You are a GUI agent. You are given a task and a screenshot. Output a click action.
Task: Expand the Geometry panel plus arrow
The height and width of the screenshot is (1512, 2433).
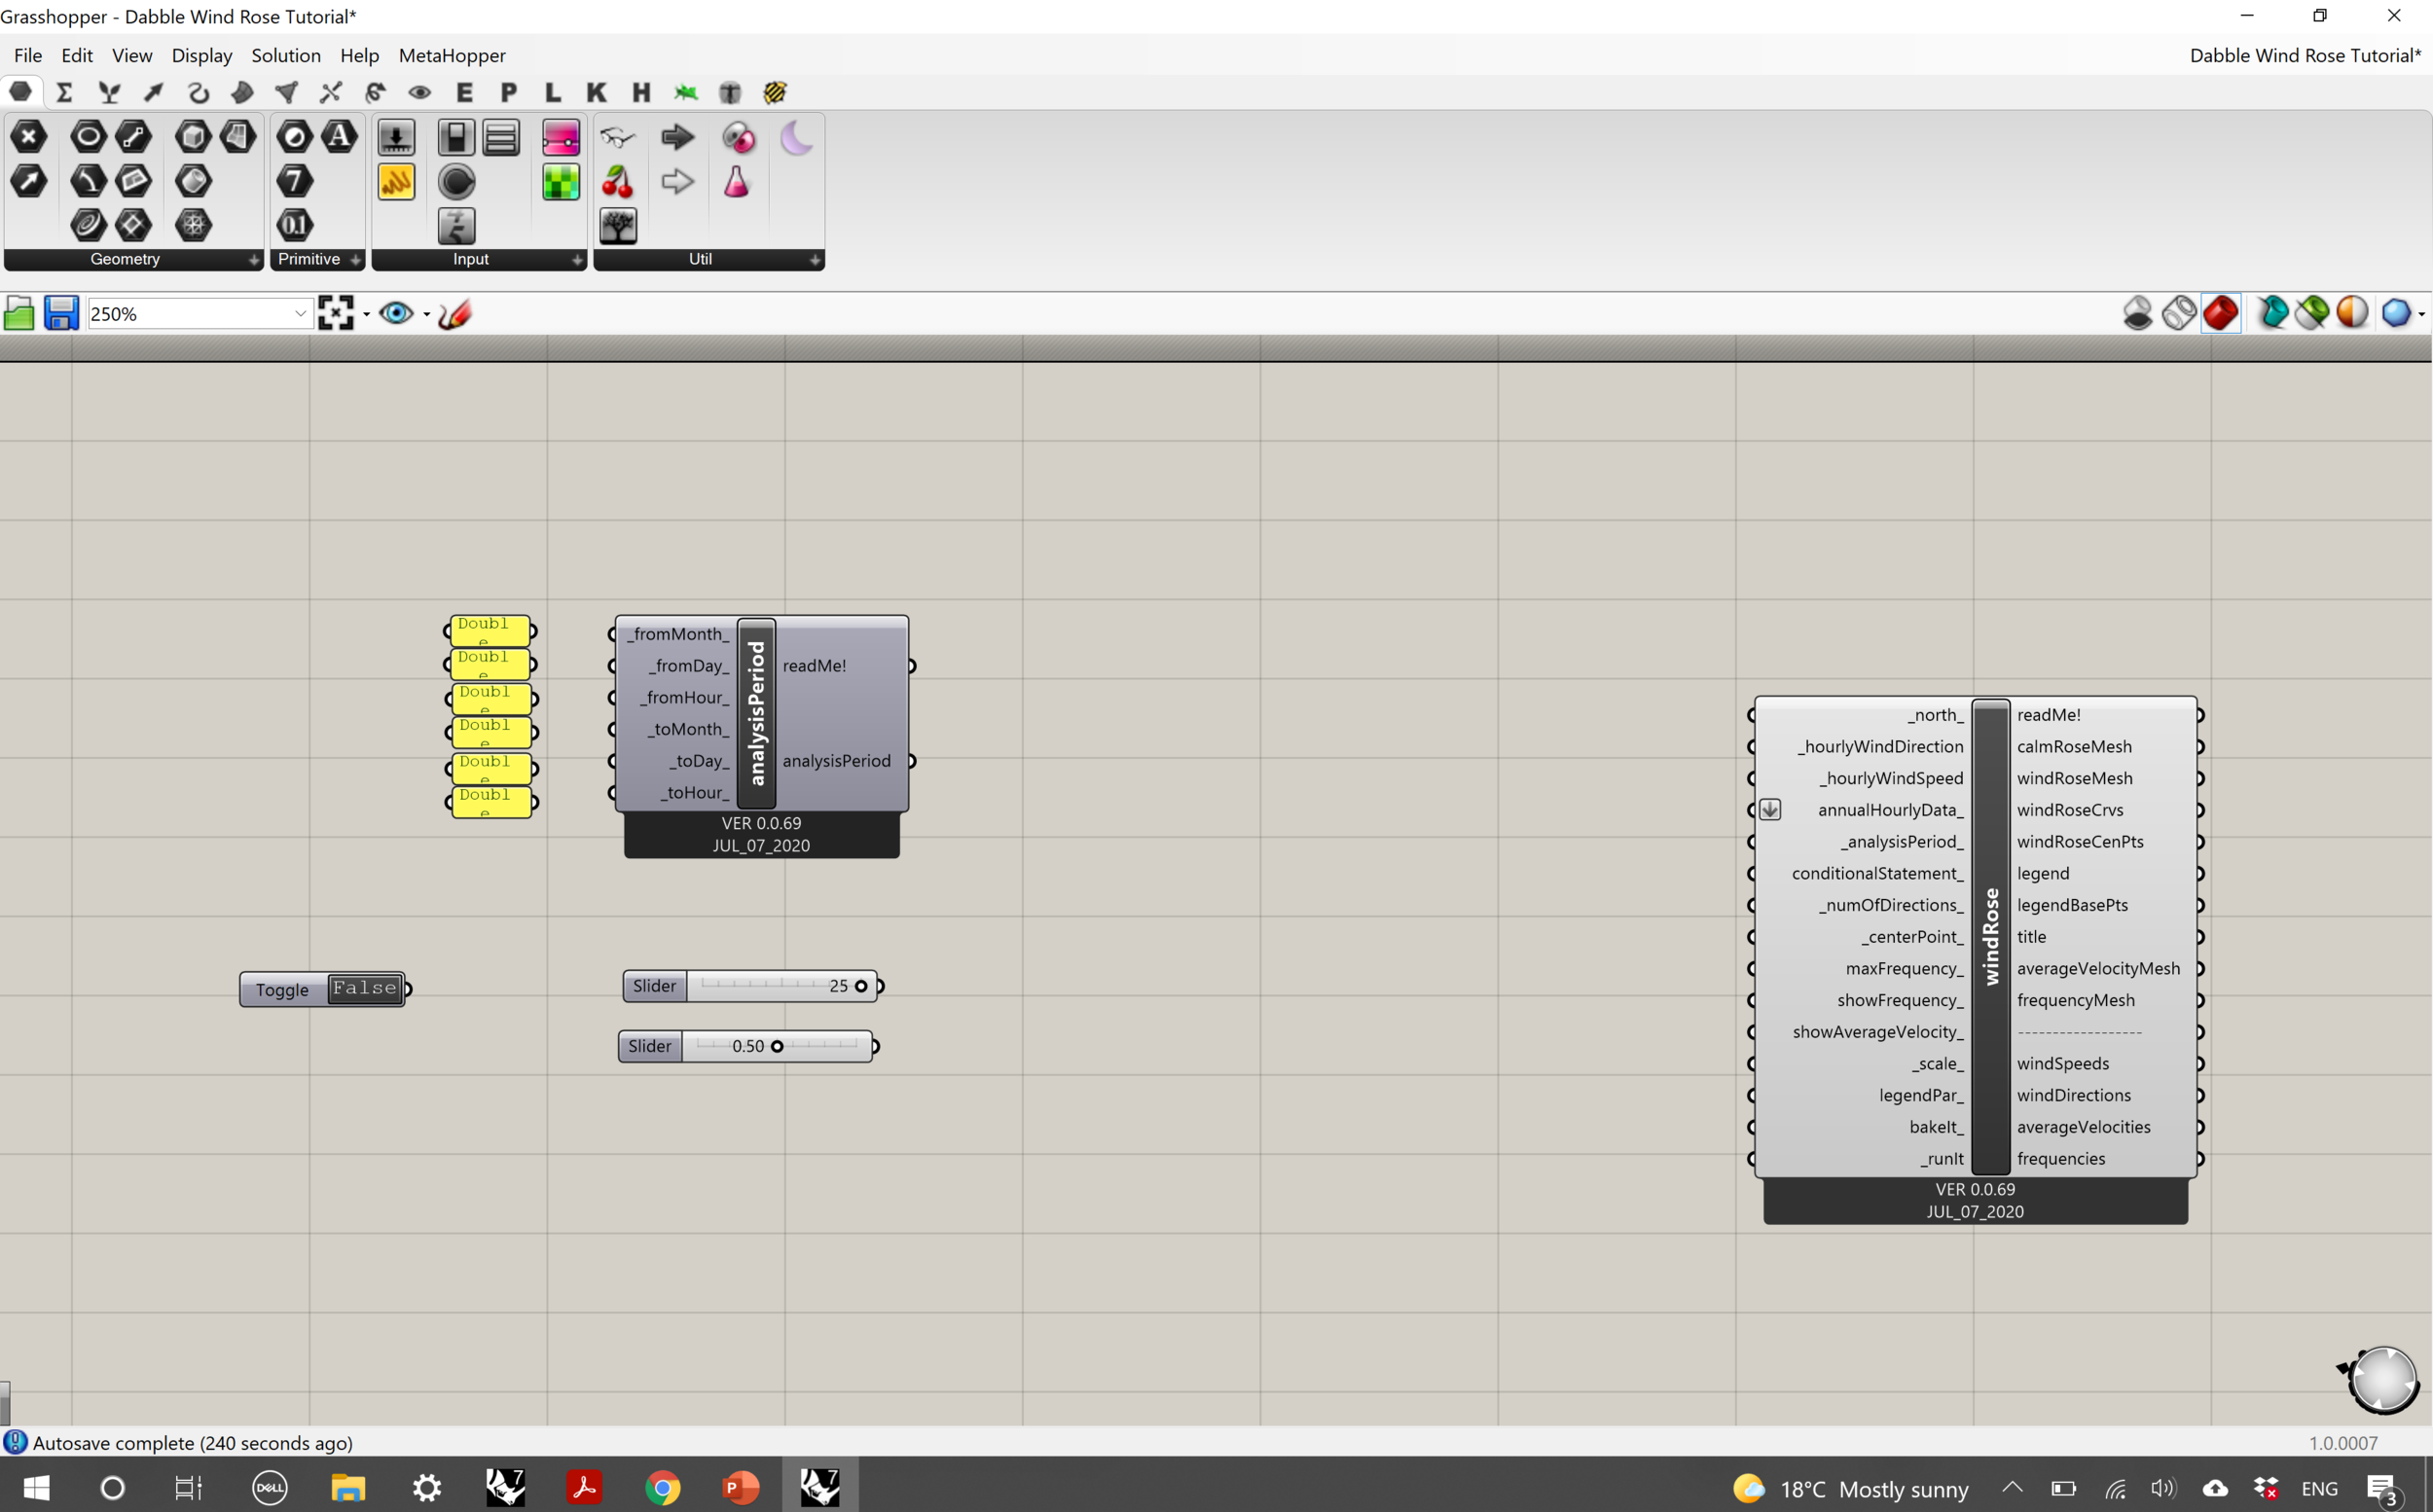(x=254, y=260)
